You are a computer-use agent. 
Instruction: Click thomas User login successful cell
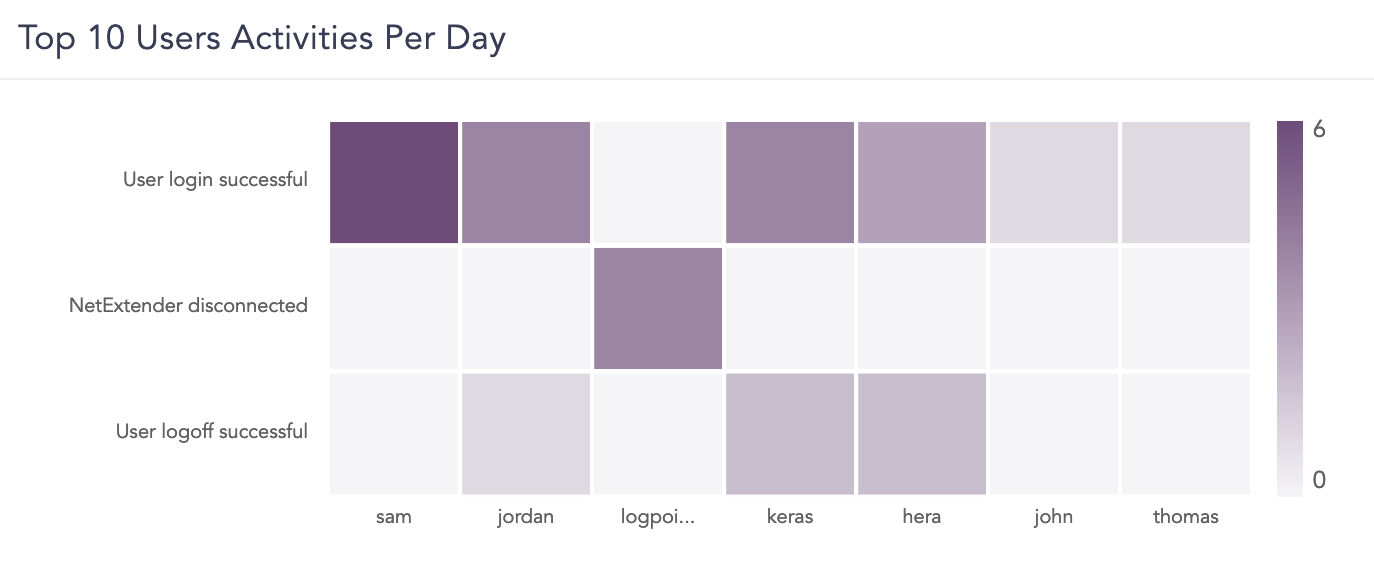click(x=1185, y=182)
